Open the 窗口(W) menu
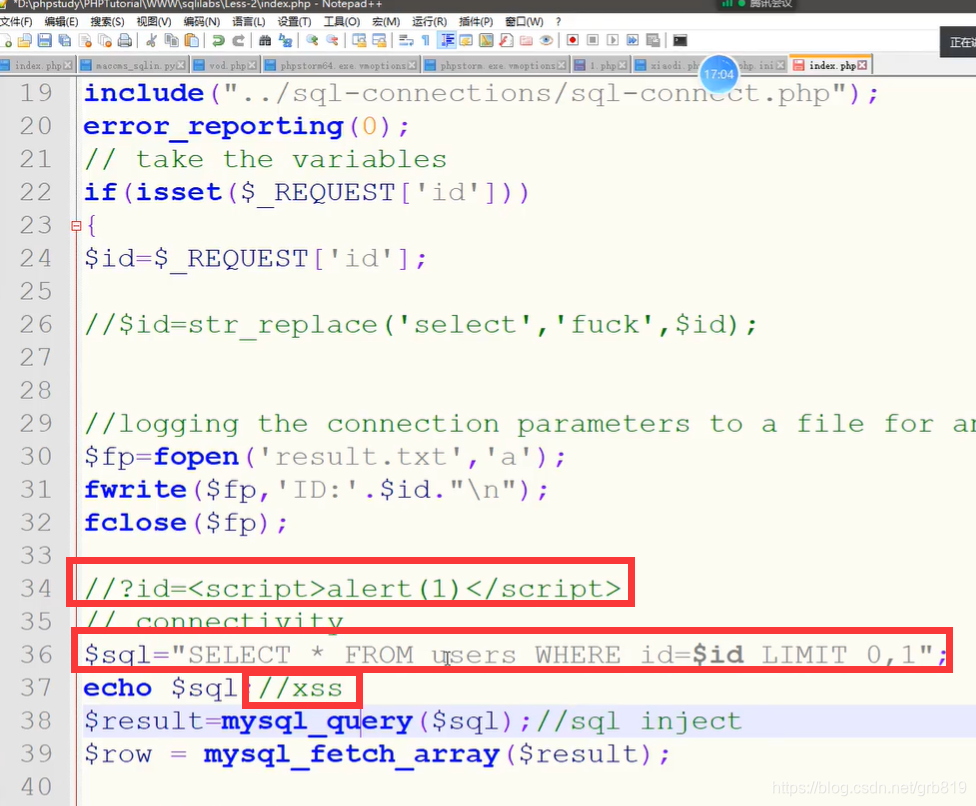This screenshot has height=806, width=976. pyautogui.click(x=523, y=22)
